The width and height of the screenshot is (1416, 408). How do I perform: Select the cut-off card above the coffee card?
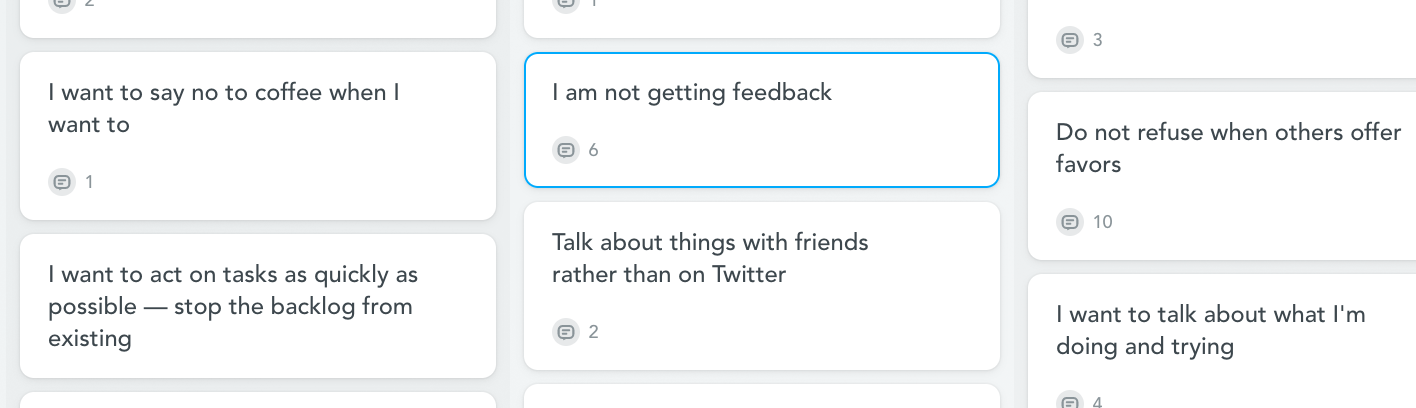point(258,19)
